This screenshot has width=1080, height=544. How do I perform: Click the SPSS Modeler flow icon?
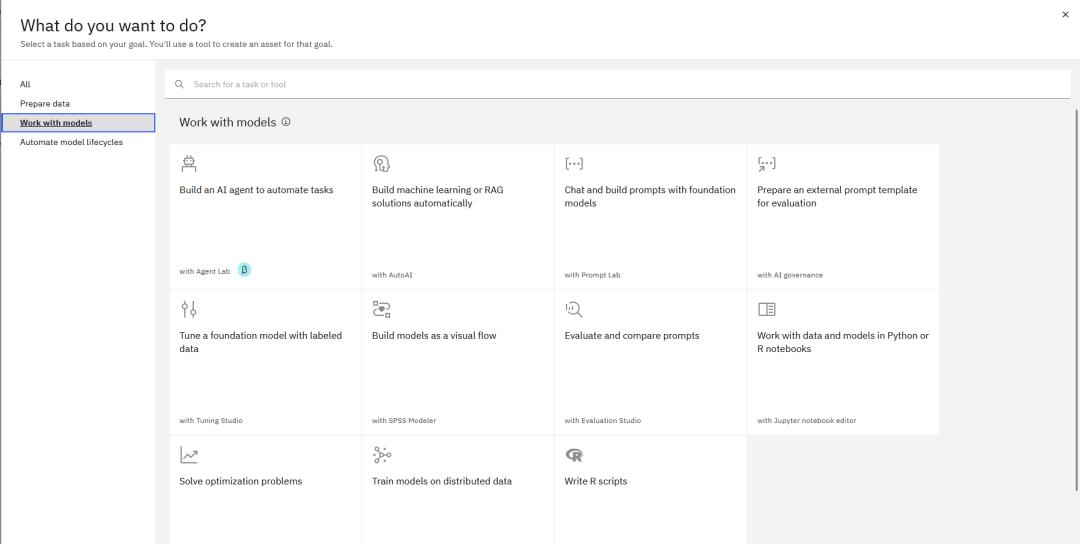click(381, 309)
